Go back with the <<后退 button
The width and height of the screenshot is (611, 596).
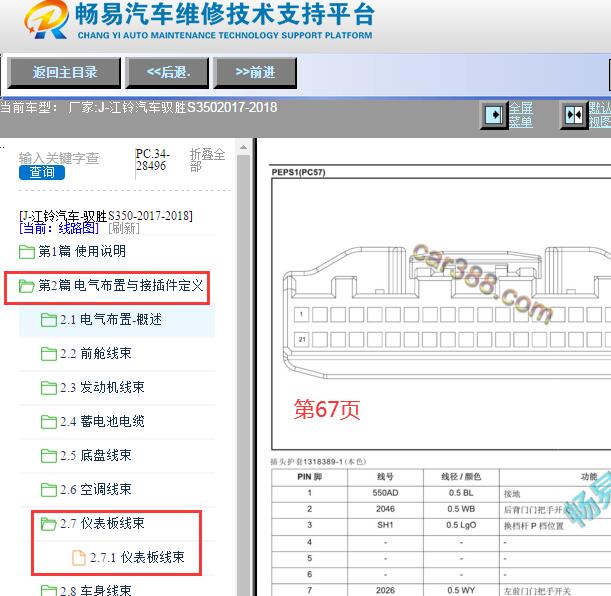(x=167, y=72)
